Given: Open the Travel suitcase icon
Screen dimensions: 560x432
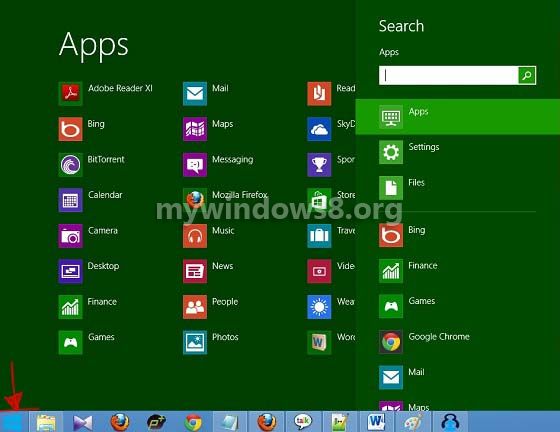Looking at the screenshot, I should pos(319,236).
